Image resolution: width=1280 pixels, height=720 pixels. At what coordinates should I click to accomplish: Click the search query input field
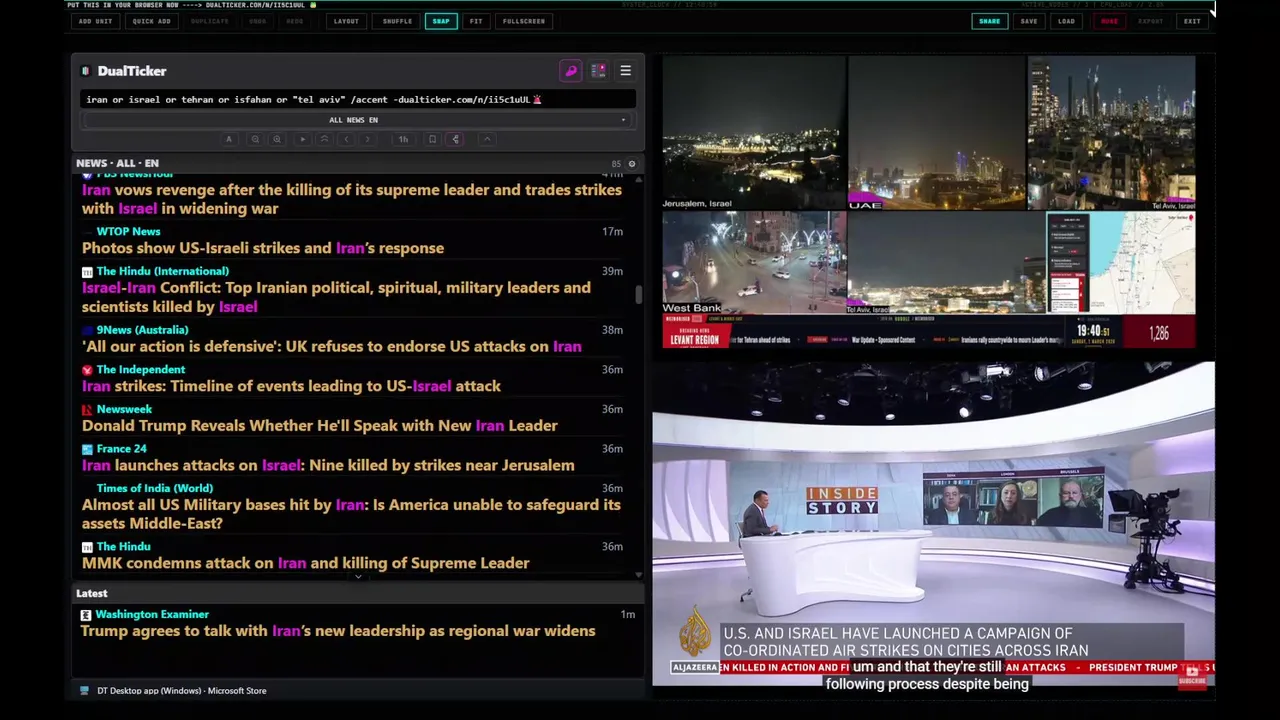coord(357,99)
